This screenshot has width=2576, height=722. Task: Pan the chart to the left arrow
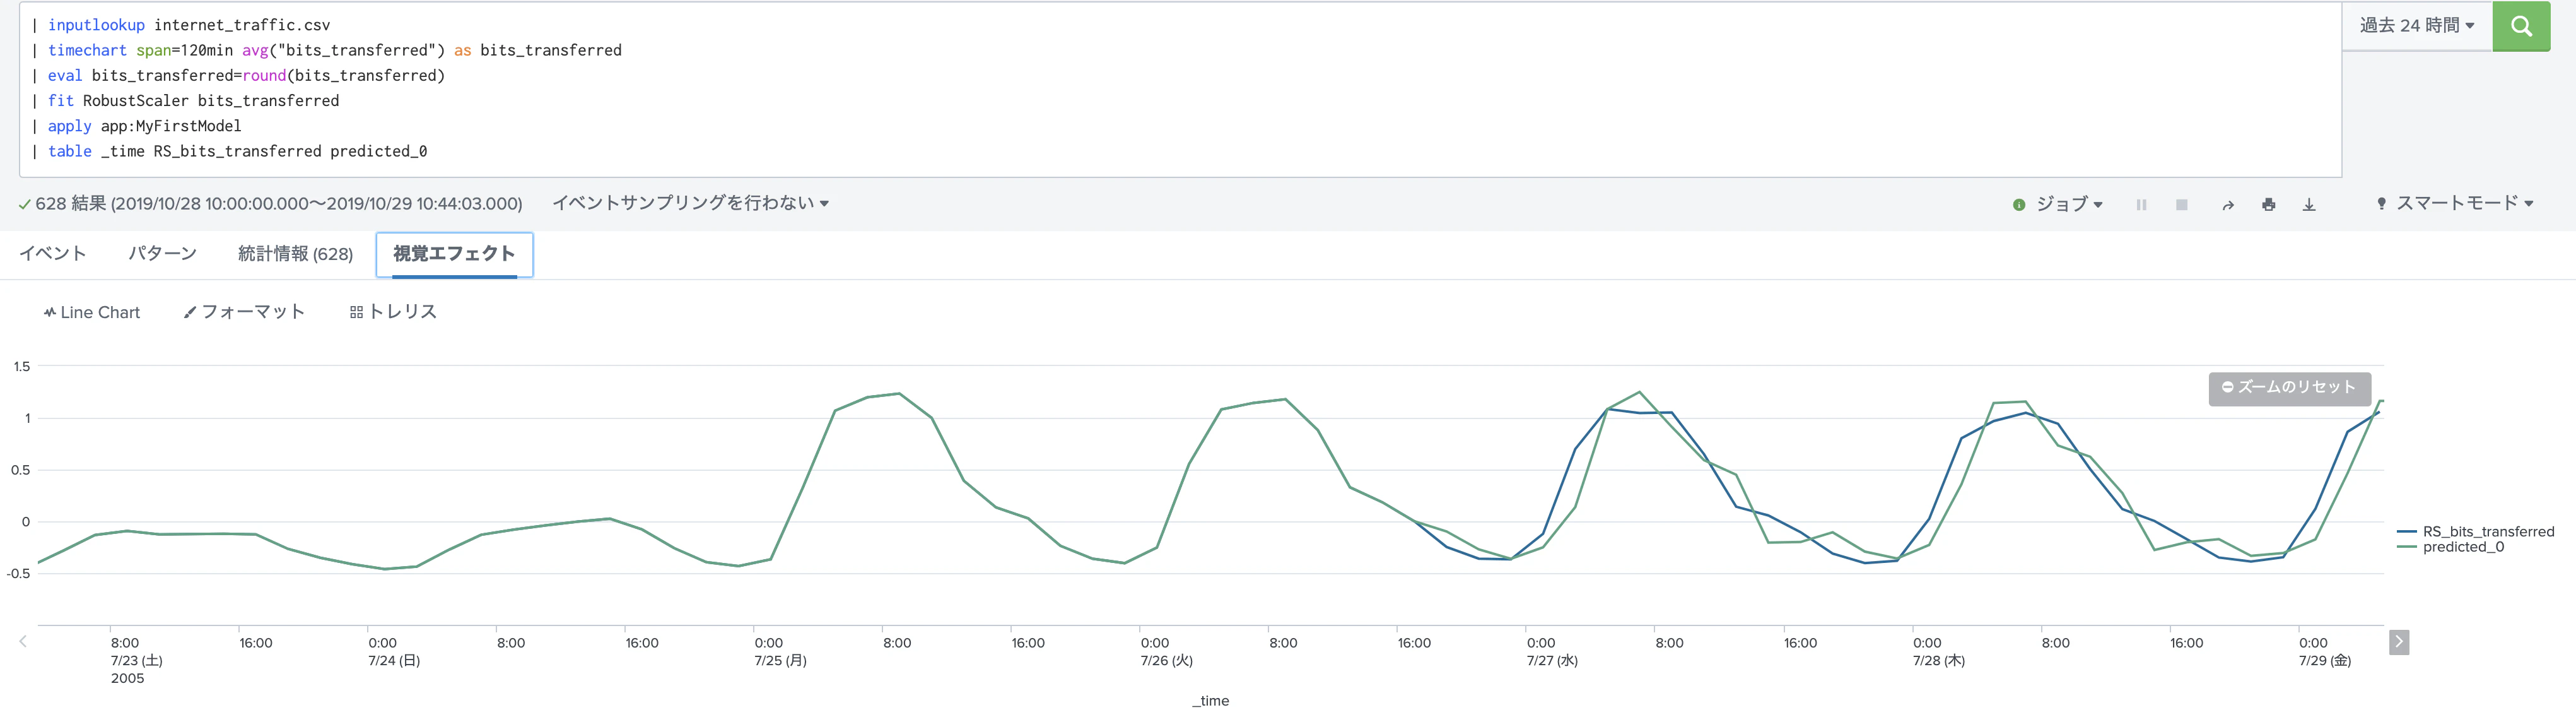(23, 641)
